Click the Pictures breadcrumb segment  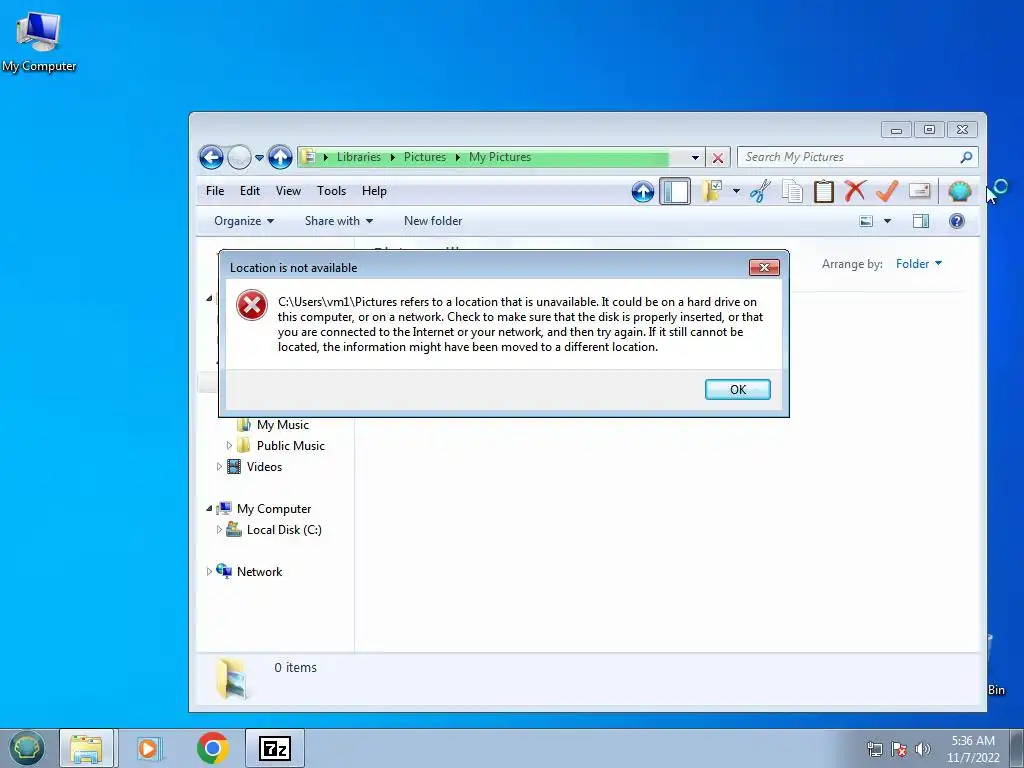424,157
